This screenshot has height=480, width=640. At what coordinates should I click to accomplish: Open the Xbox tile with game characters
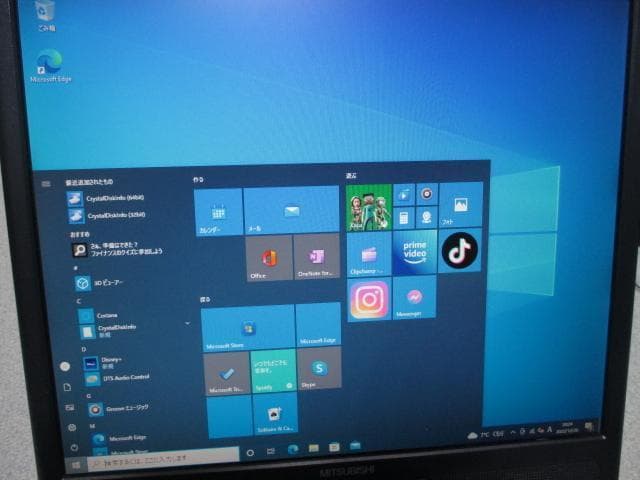(x=369, y=208)
